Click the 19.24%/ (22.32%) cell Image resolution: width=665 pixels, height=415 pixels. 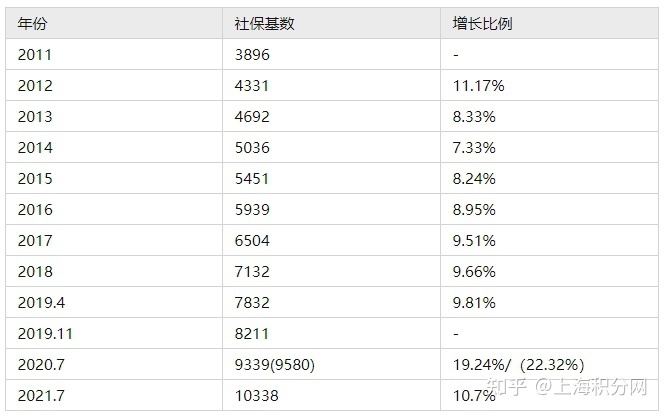[x=550, y=364]
